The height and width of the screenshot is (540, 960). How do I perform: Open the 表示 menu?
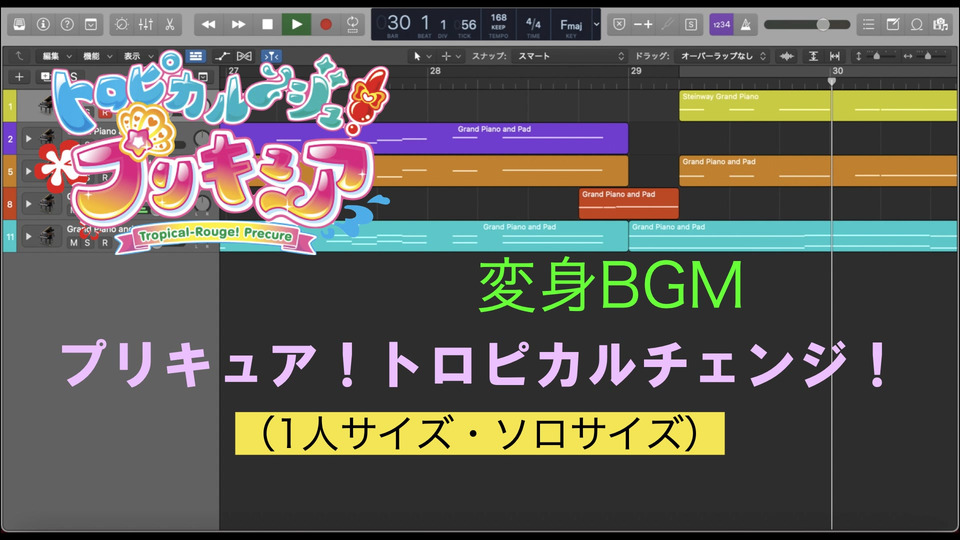pyautogui.click(x=138, y=56)
